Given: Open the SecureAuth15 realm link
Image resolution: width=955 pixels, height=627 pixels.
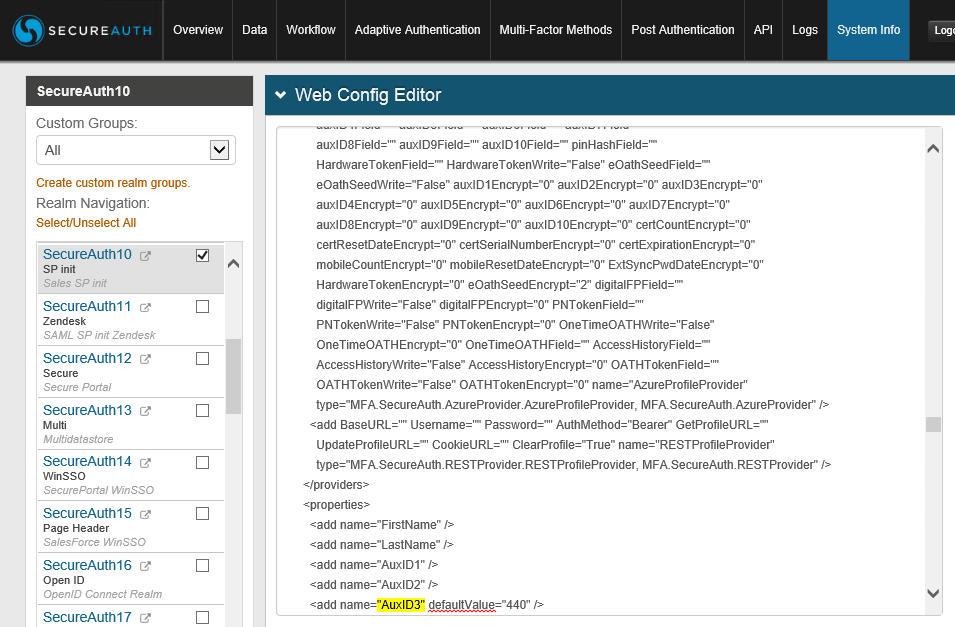Looking at the screenshot, I should pos(87,513).
